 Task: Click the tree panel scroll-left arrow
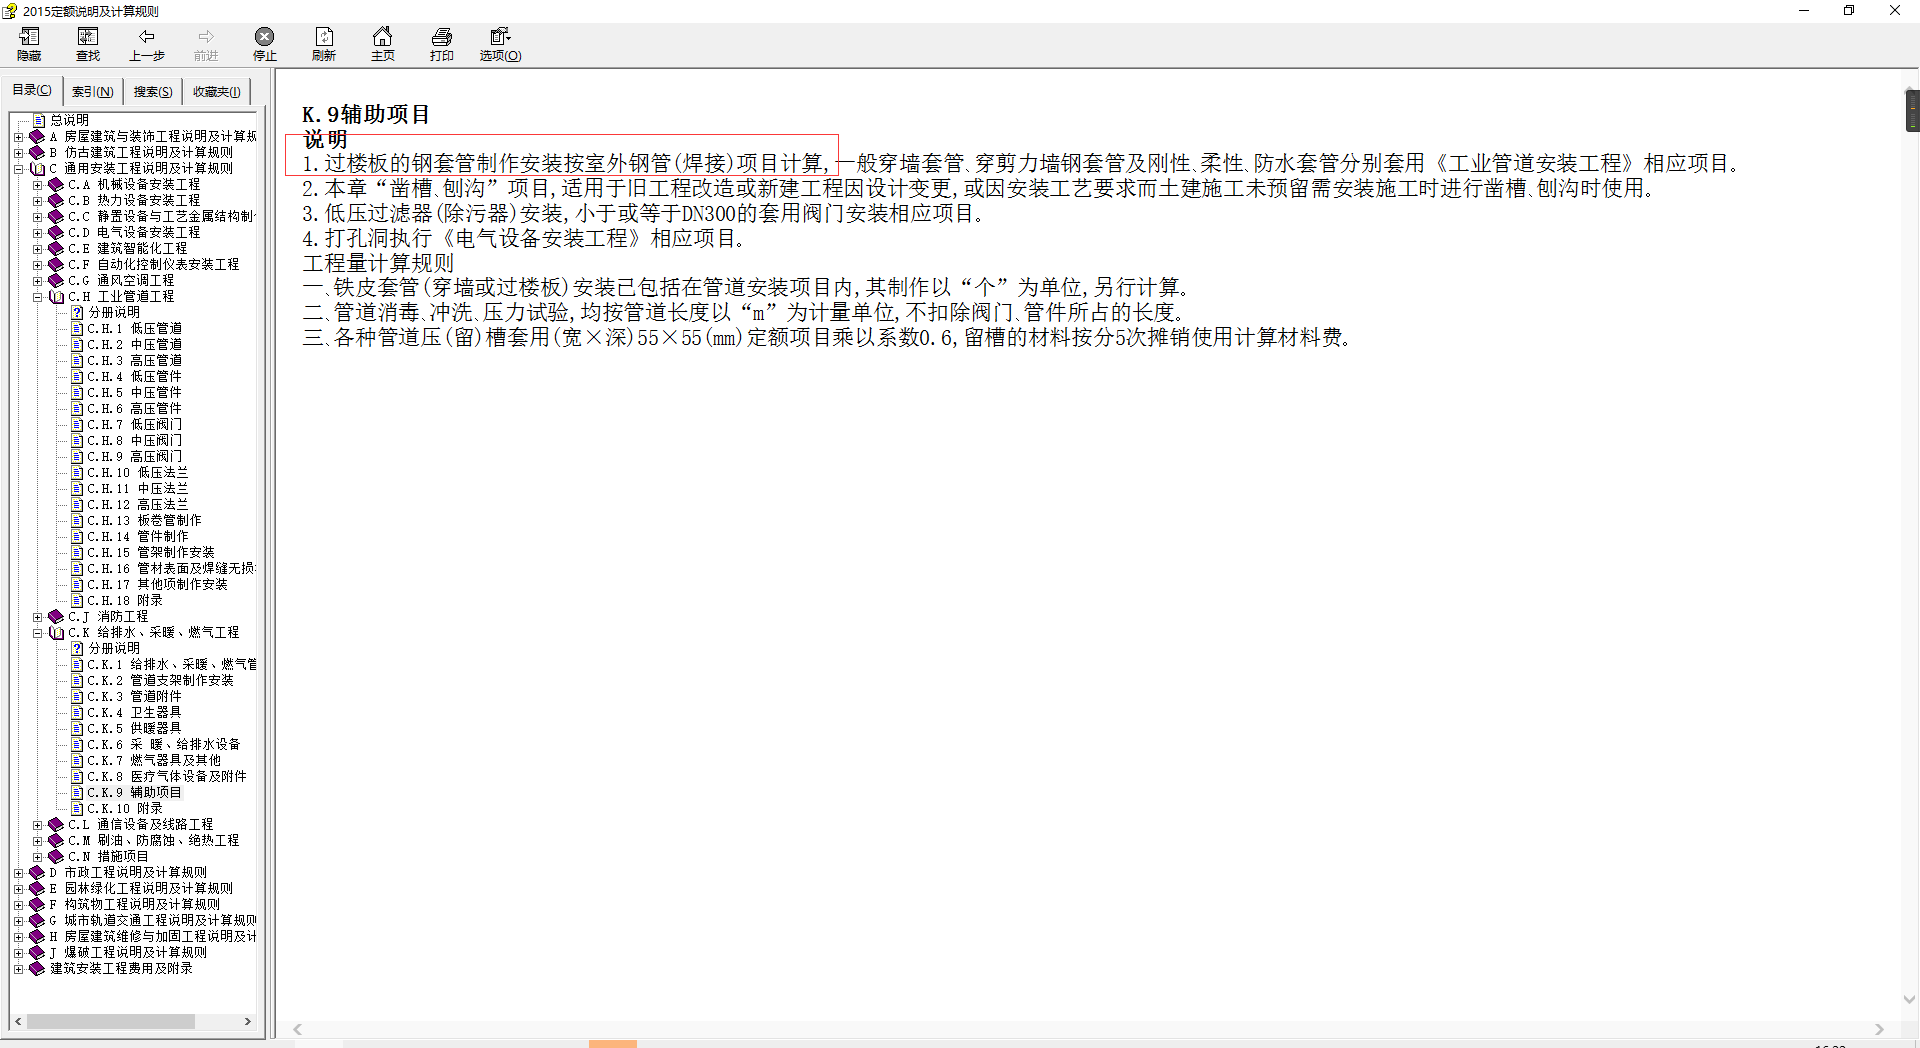(x=18, y=1021)
